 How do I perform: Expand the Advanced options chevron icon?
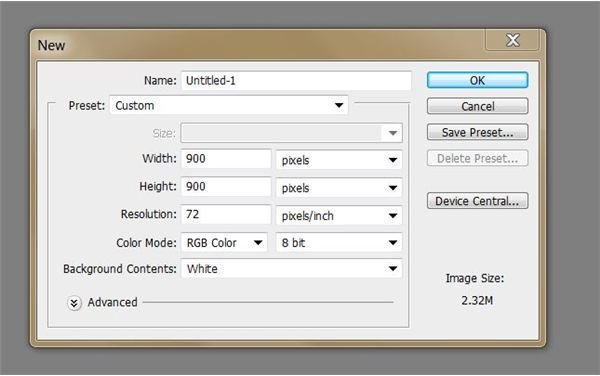point(74,303)
